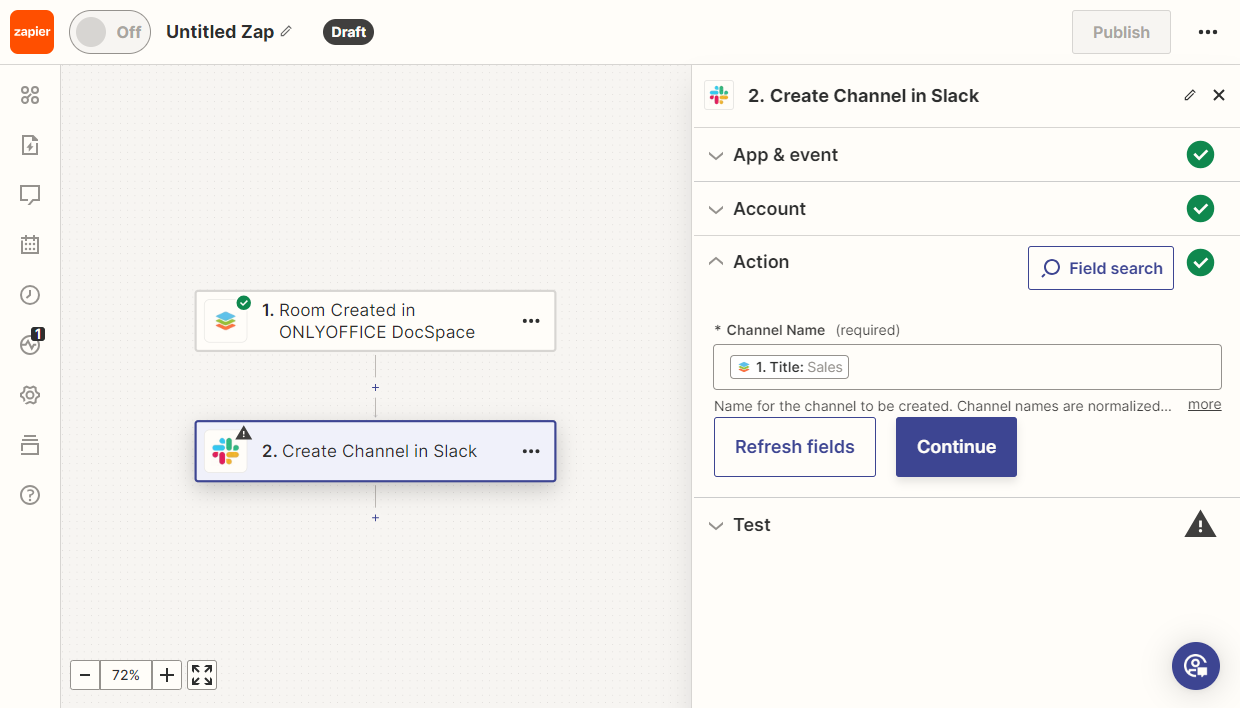This screenshot has width=1240, height=708.
Task: Click the Channel Name input field
Action: [1030, 367]
